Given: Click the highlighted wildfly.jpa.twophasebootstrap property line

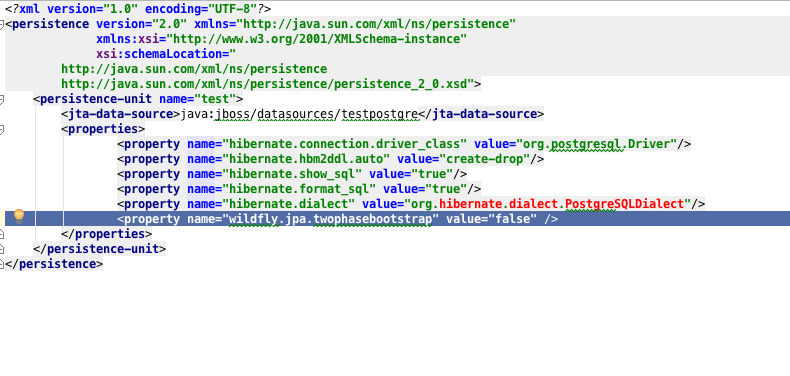Looking at the screenshot, I should click(395, 219).
